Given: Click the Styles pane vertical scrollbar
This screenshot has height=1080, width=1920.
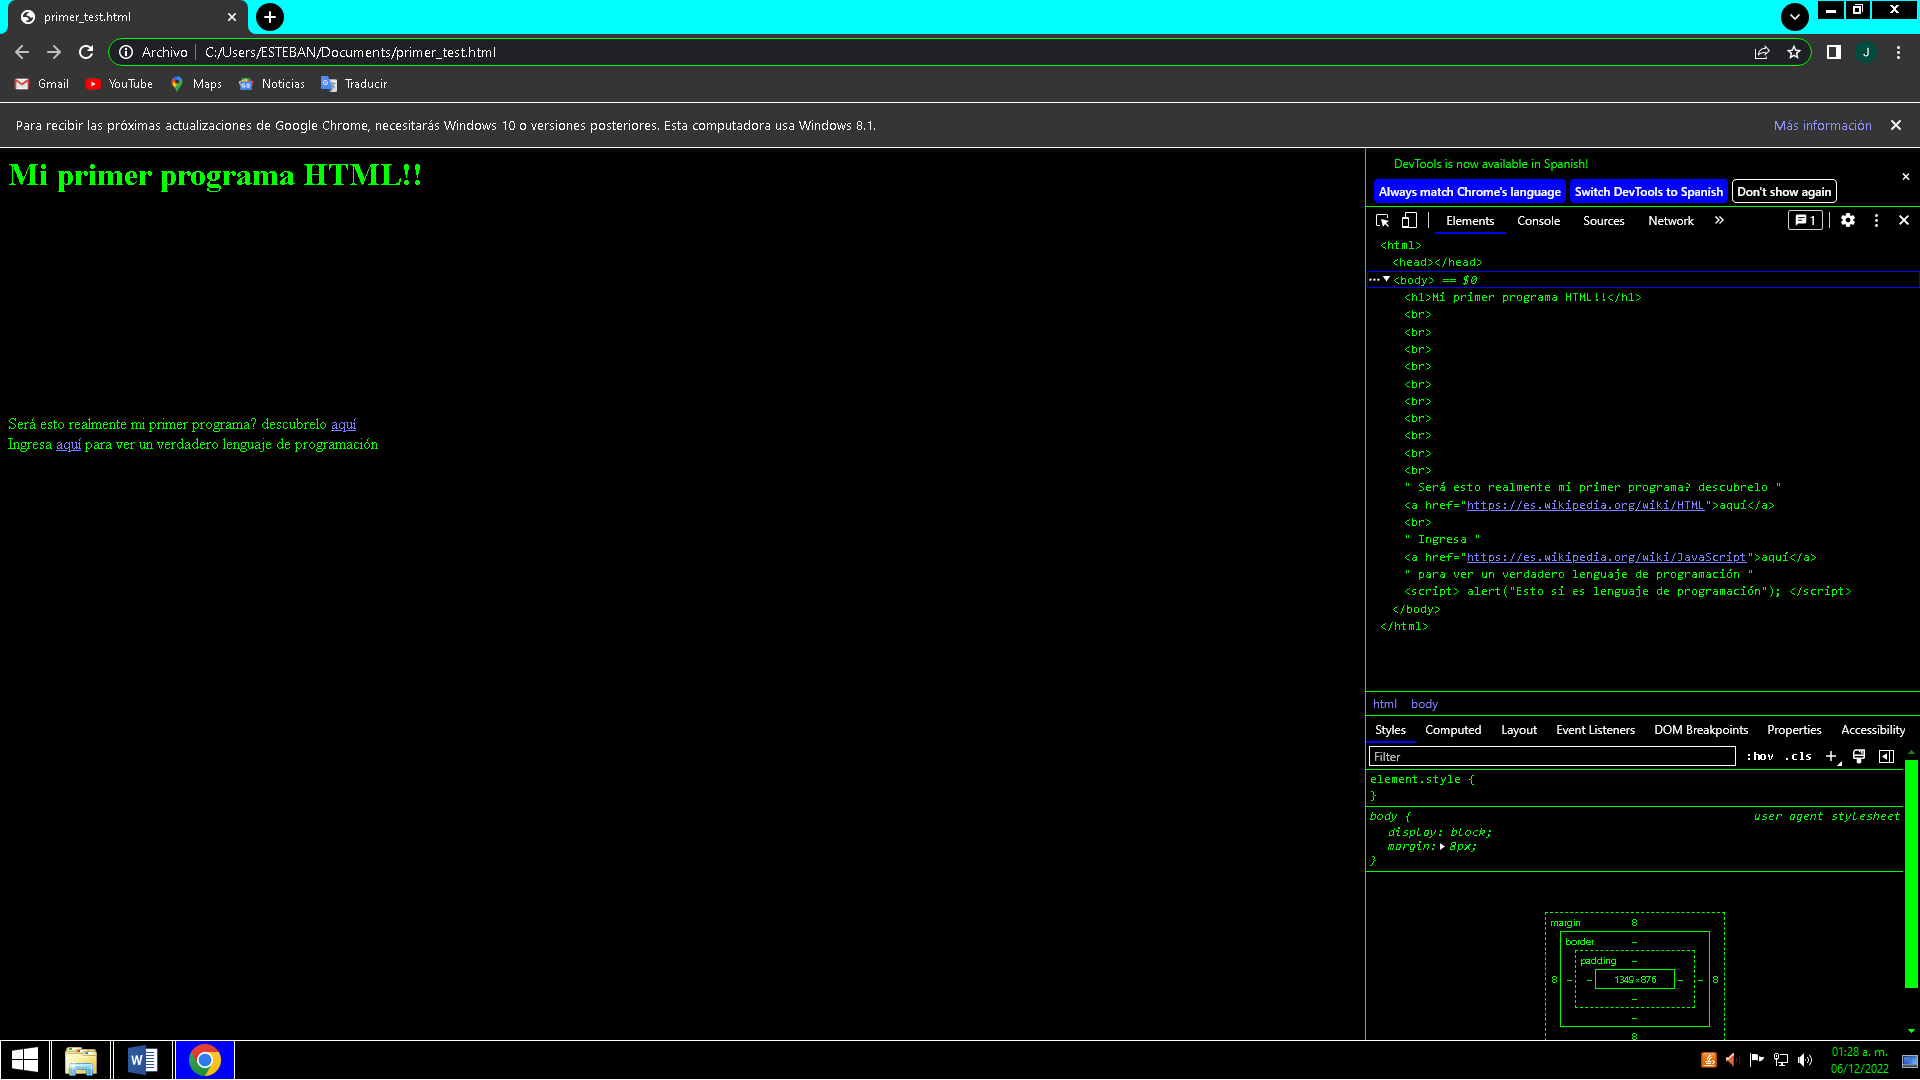Looking at the screenshot, I should [1911, 874].
